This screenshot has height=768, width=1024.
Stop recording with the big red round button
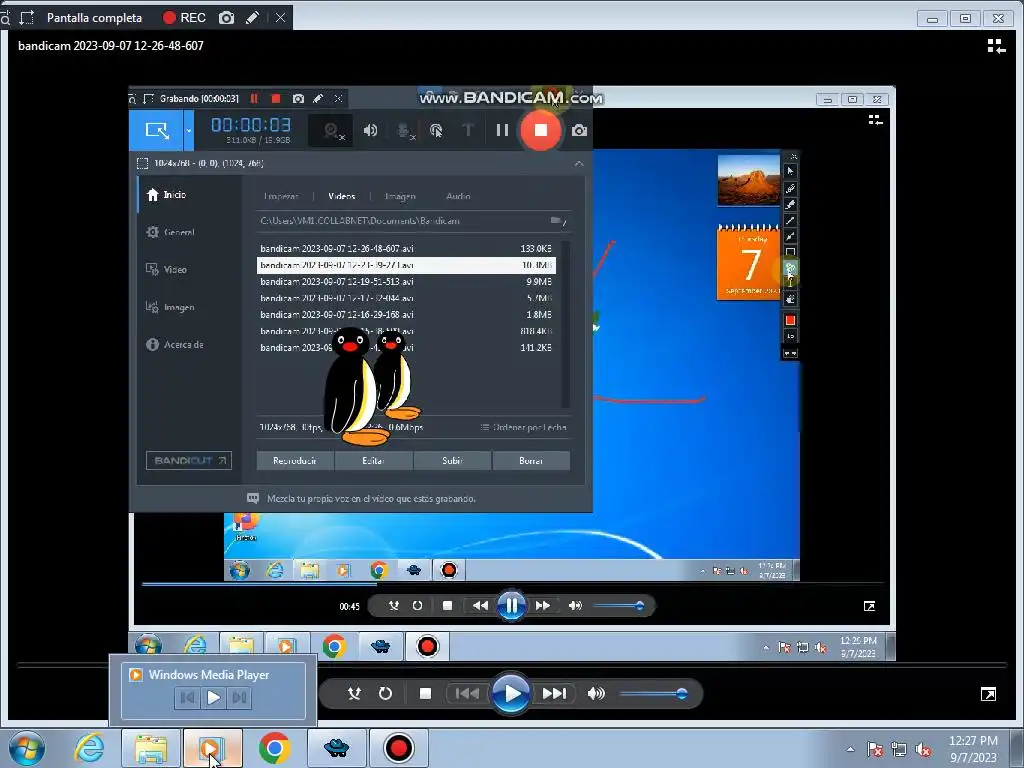540,130
